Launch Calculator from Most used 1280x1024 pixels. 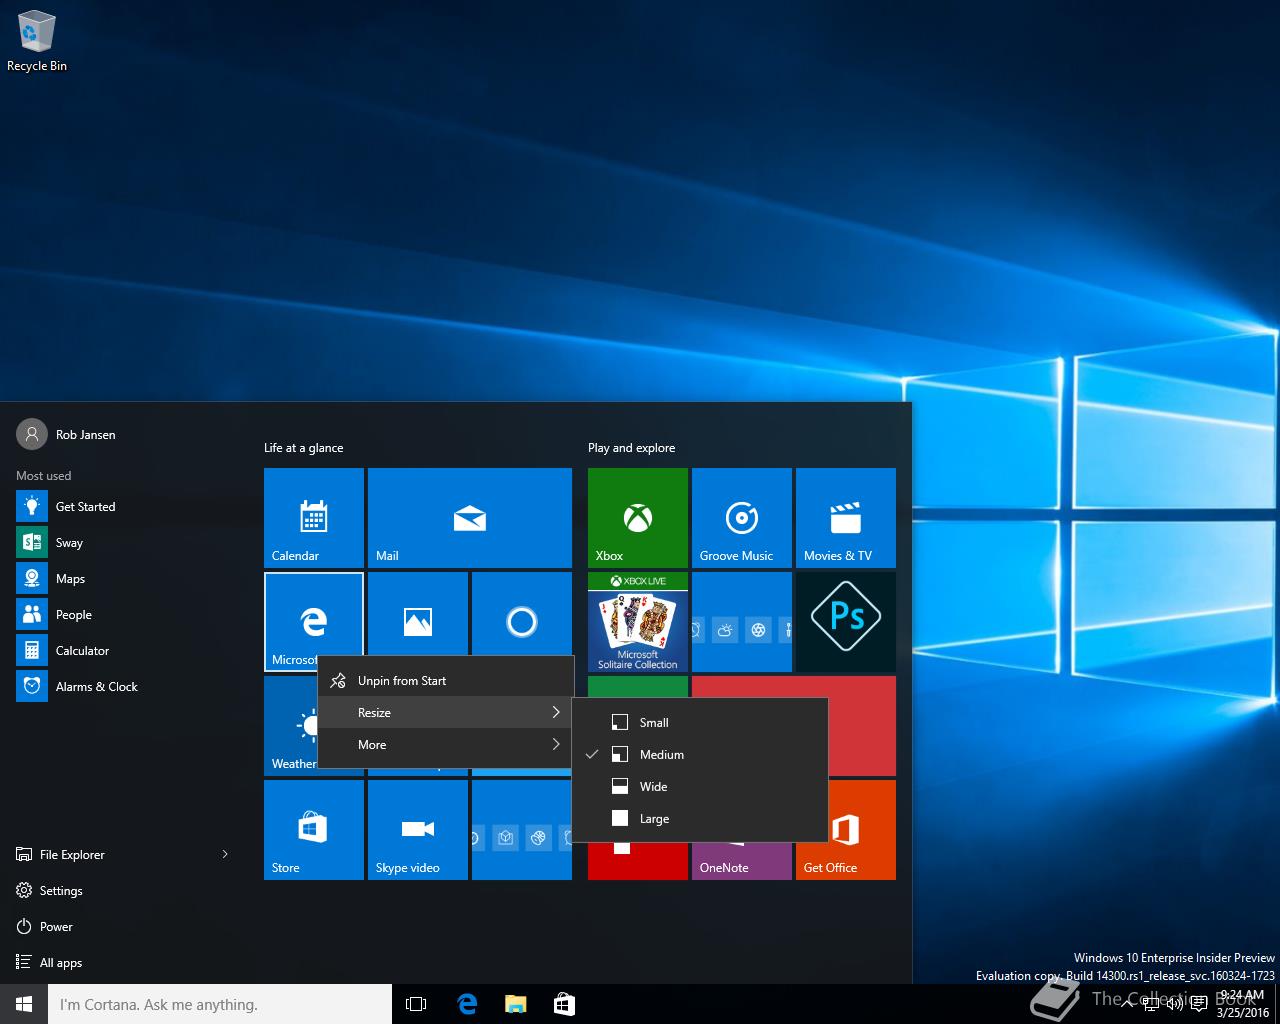[124, 651]
